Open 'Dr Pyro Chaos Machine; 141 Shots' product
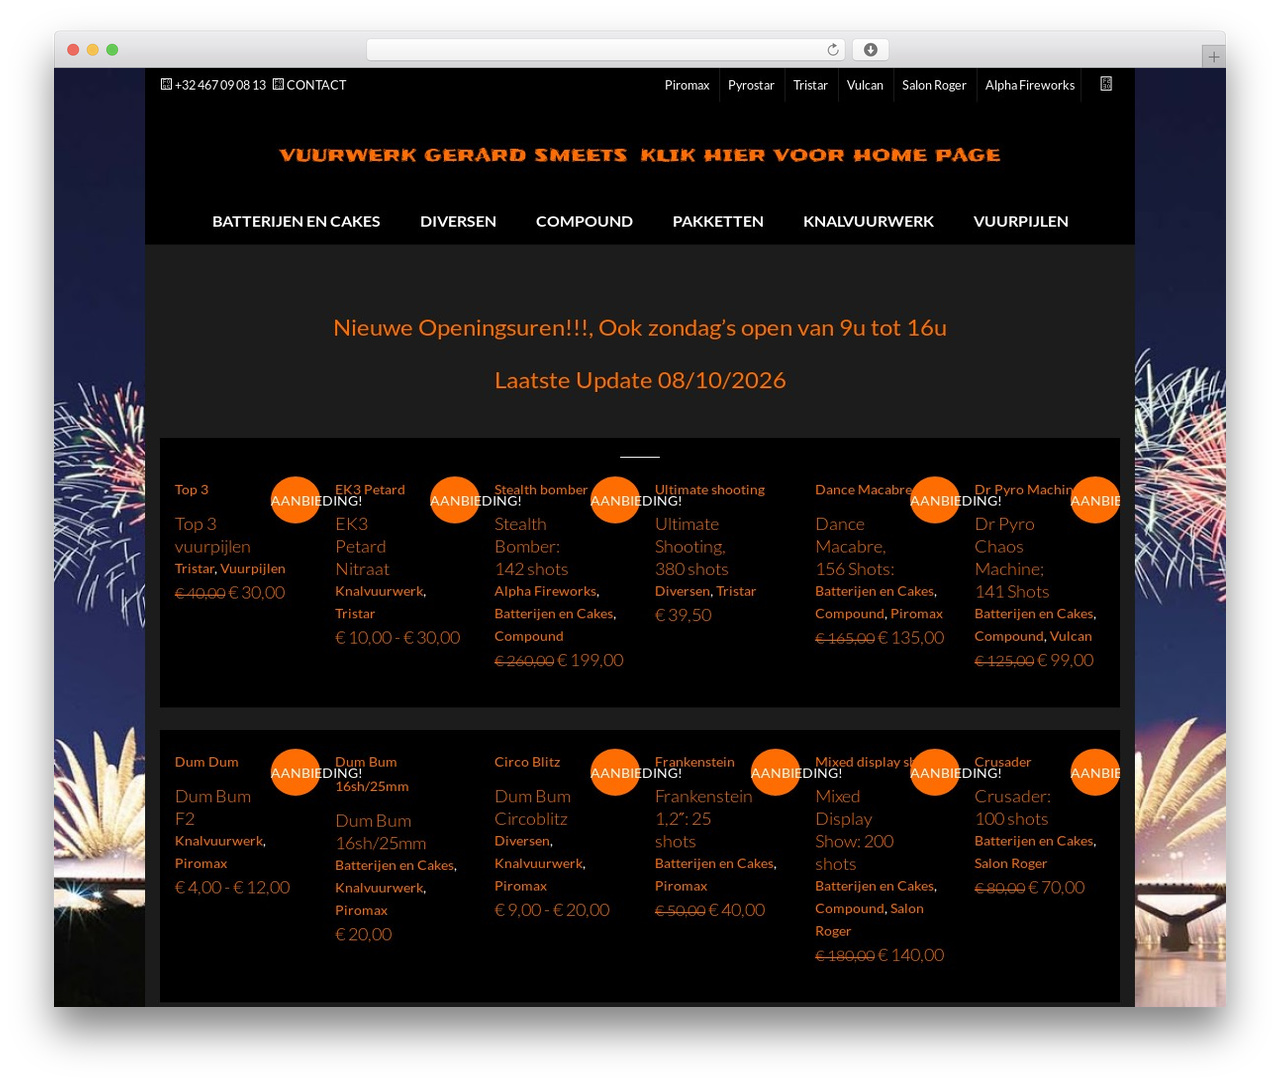1280x1084 pixels. [x=1012, y=557]
